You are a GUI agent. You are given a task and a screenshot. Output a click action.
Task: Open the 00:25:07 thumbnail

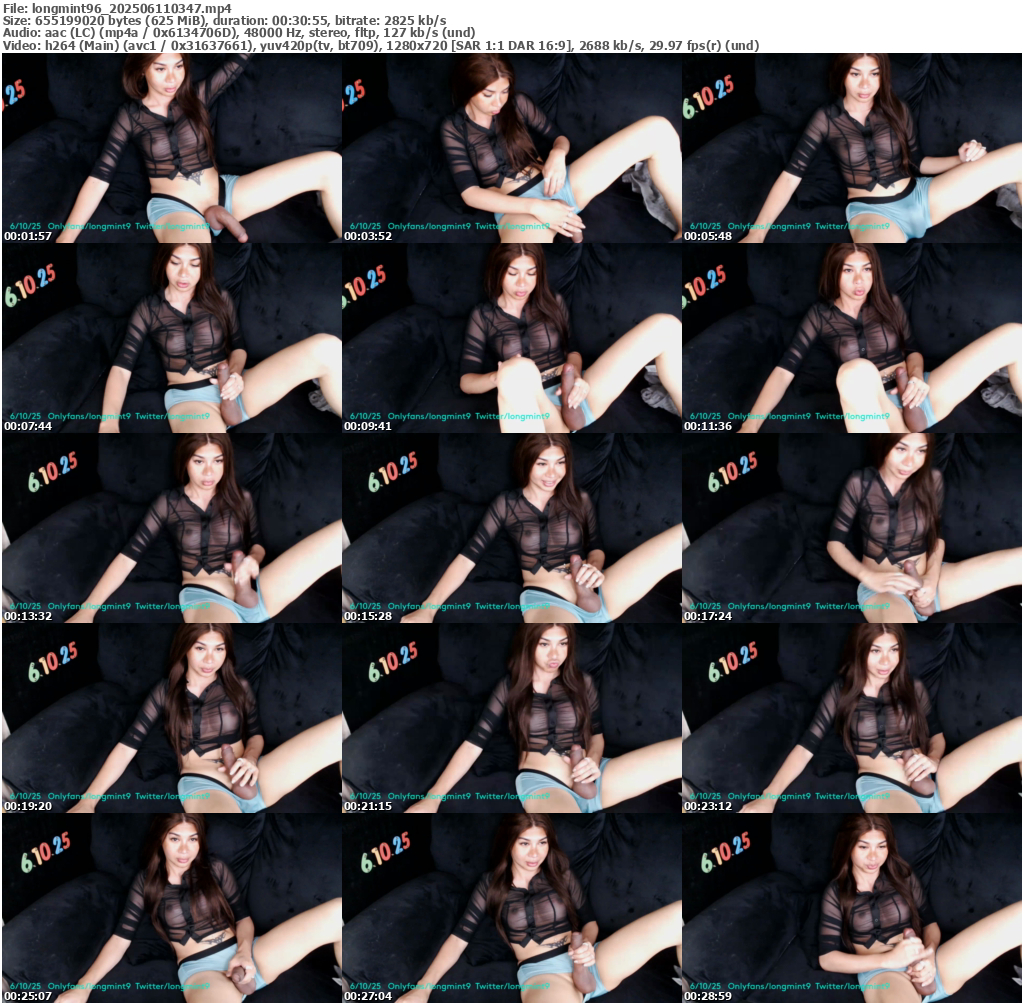(171, 908)
